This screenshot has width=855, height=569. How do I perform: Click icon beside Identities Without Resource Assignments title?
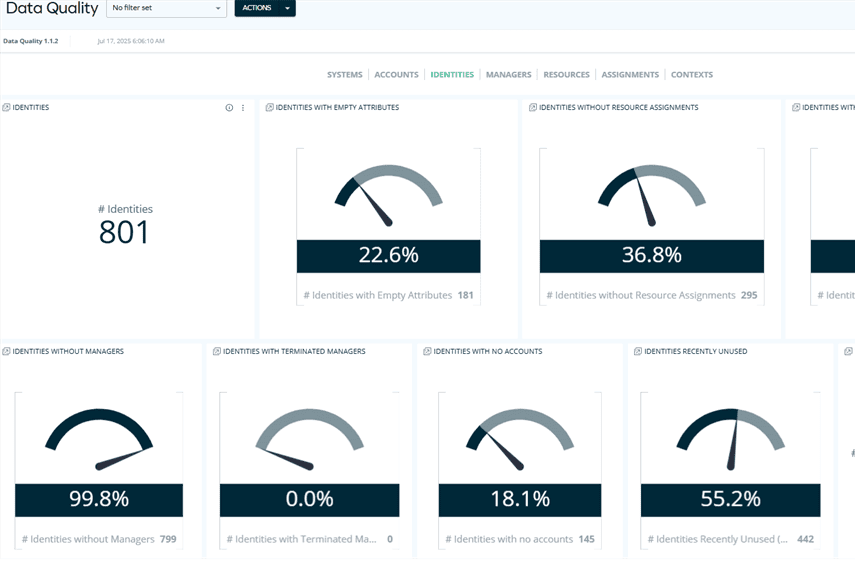[x=533, y=107]
